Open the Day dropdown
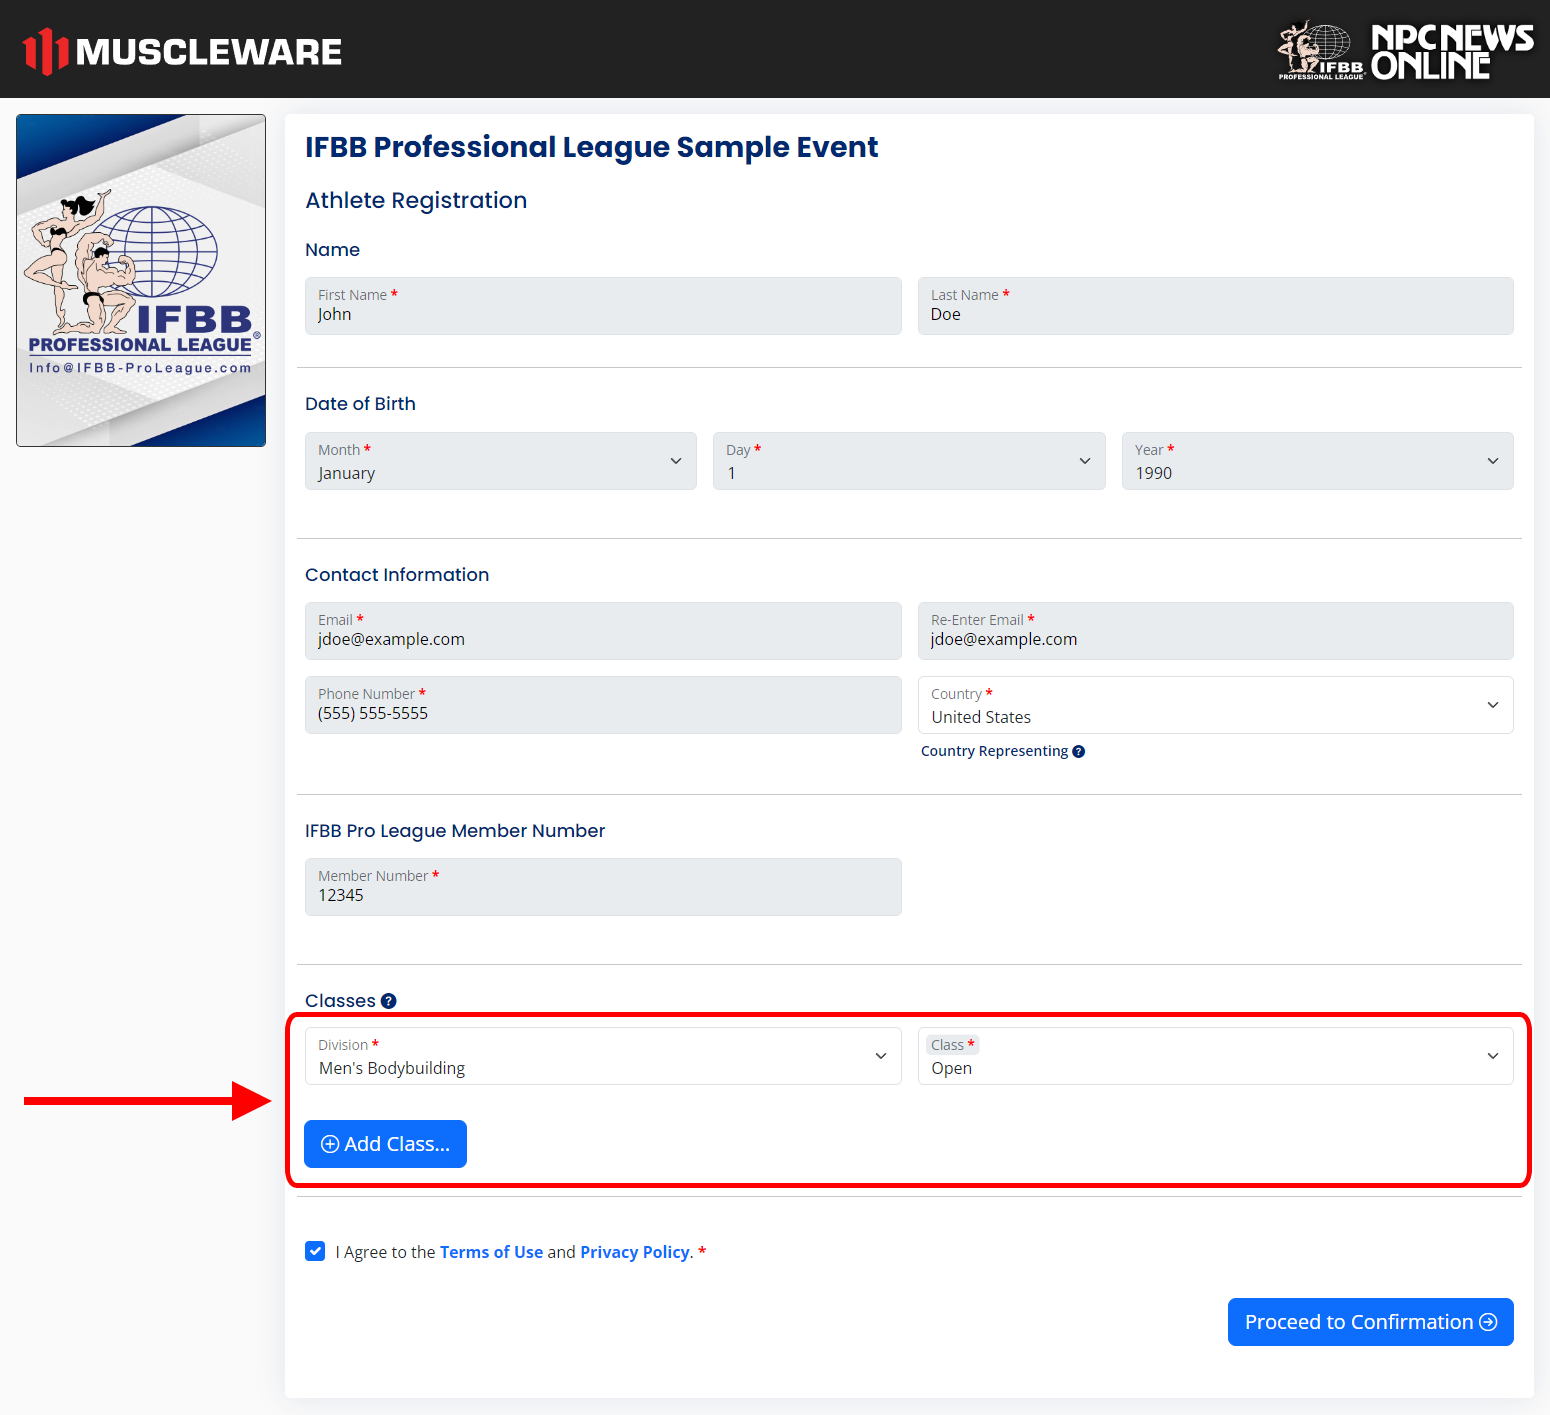 coord(908,461)
